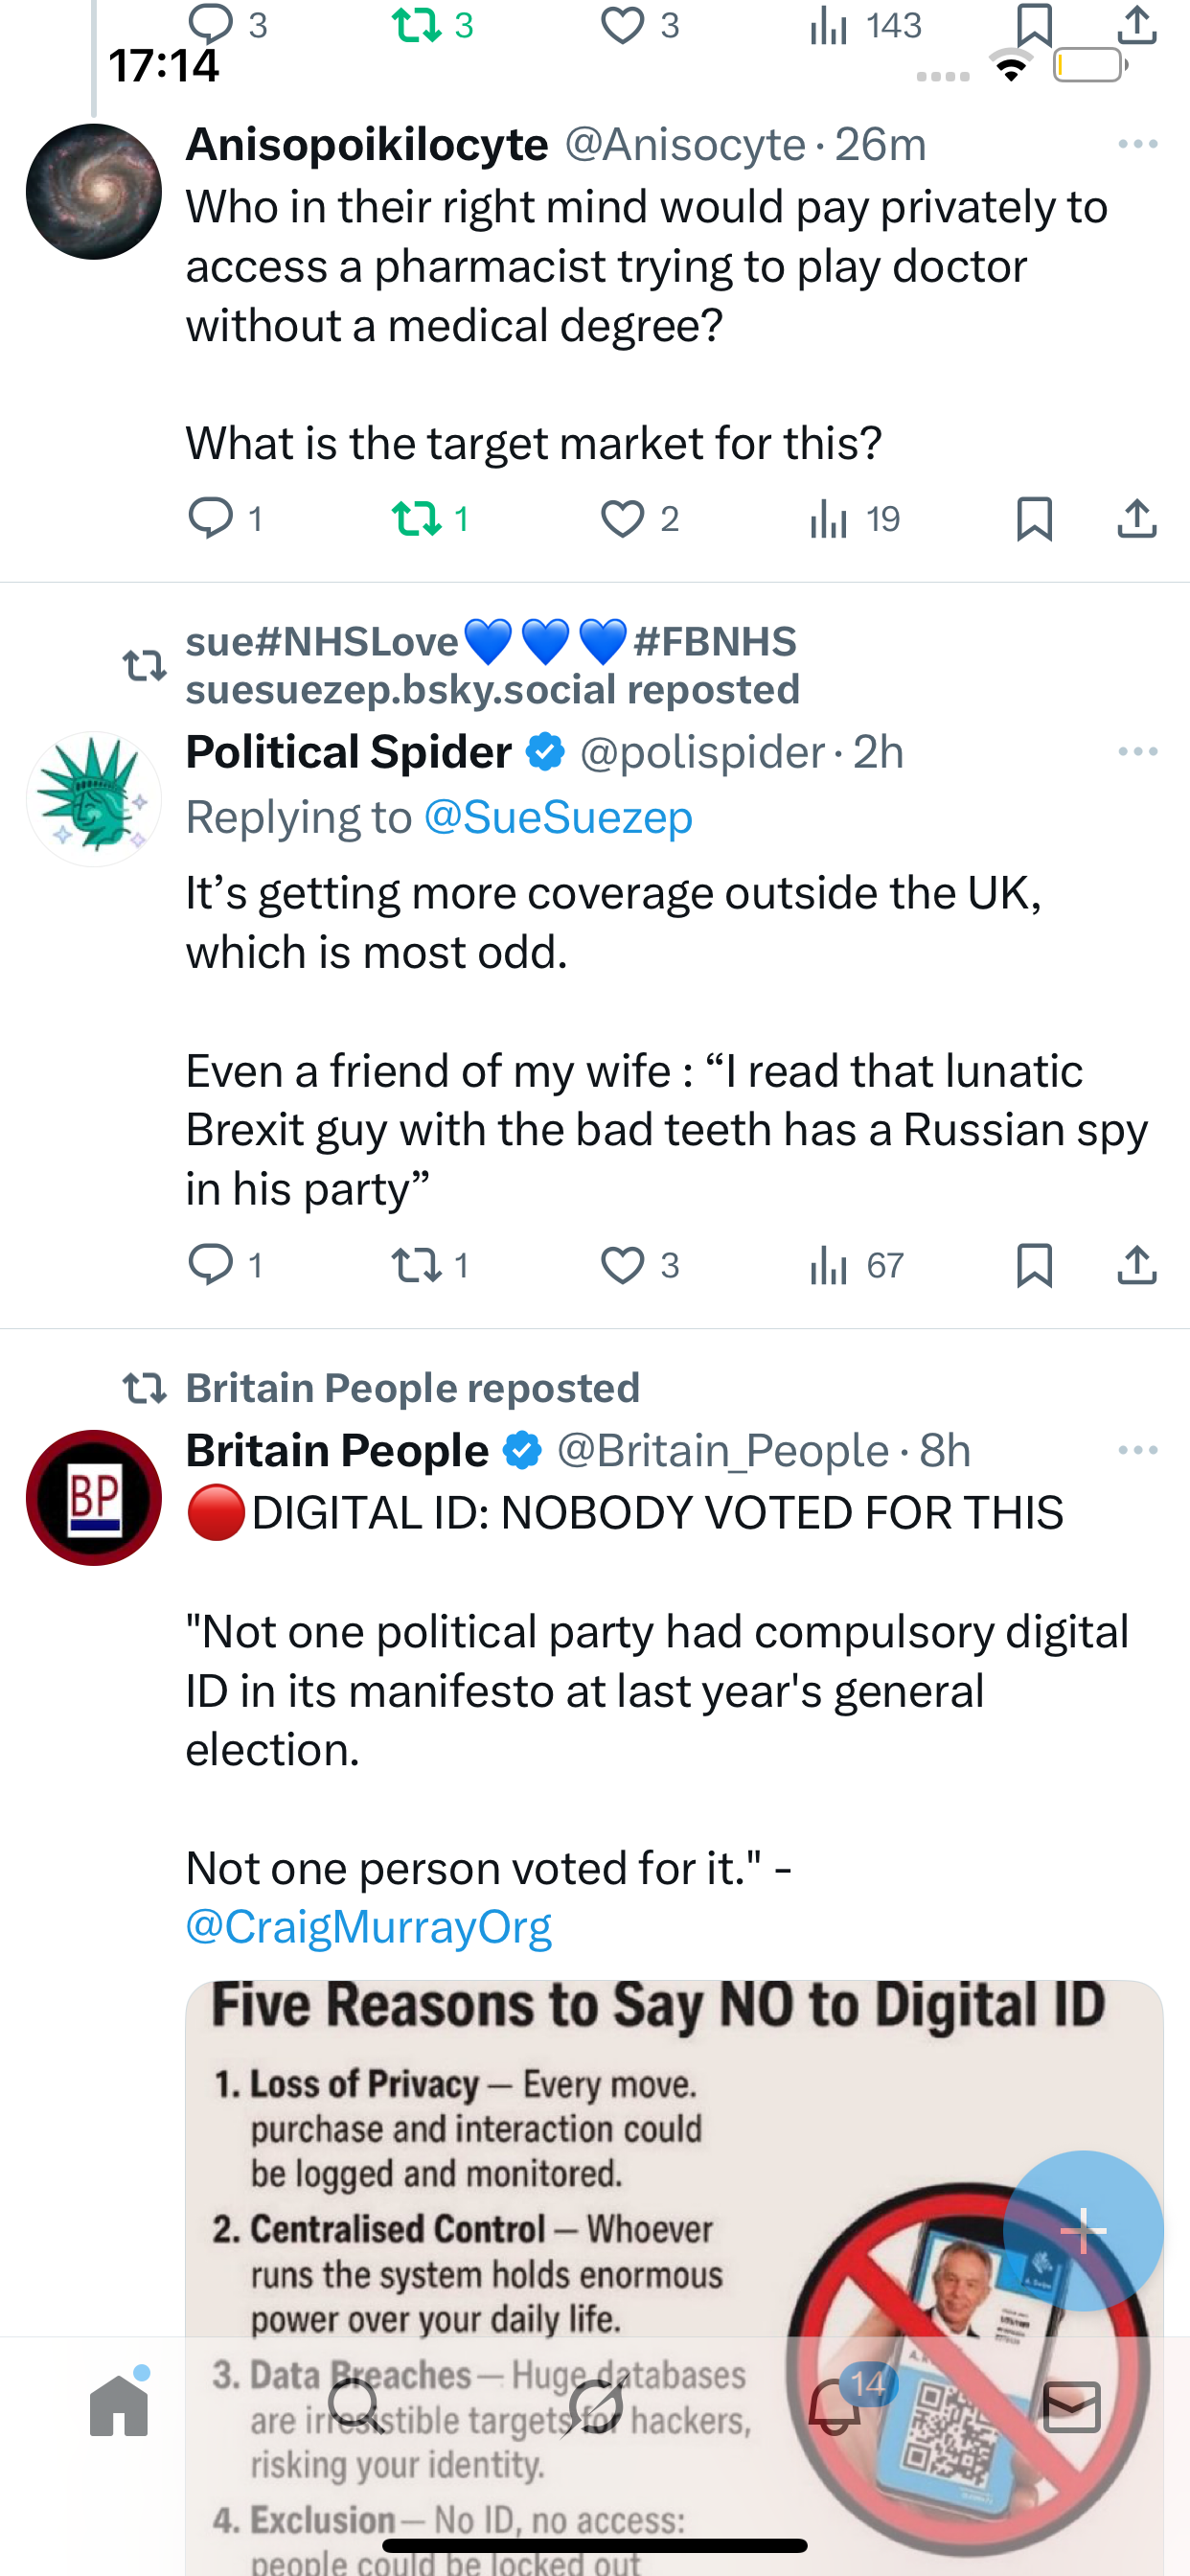
Task: View analytics for Political Spider's post
Action: (830, 1265)
